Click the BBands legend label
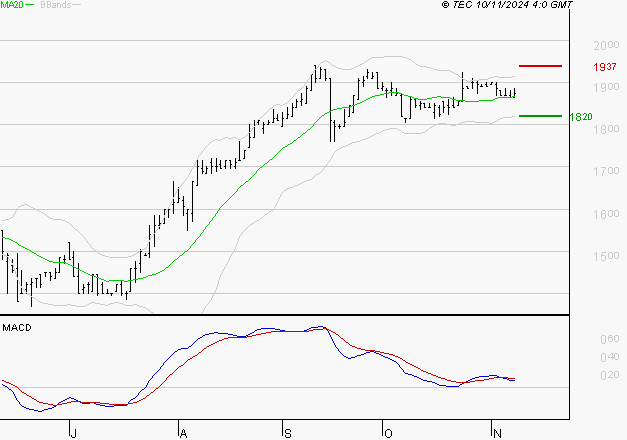This screenshot has height=440, width=627. 56,4
